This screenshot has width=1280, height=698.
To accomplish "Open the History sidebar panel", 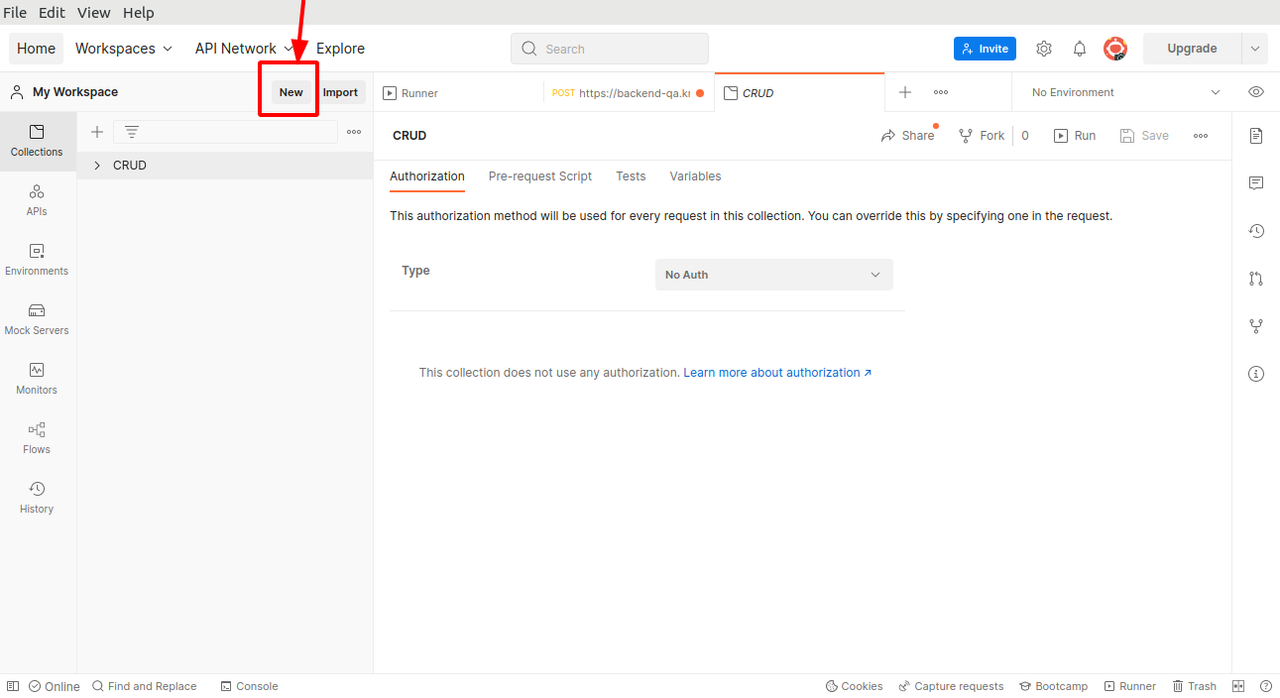I will [37, 497].
